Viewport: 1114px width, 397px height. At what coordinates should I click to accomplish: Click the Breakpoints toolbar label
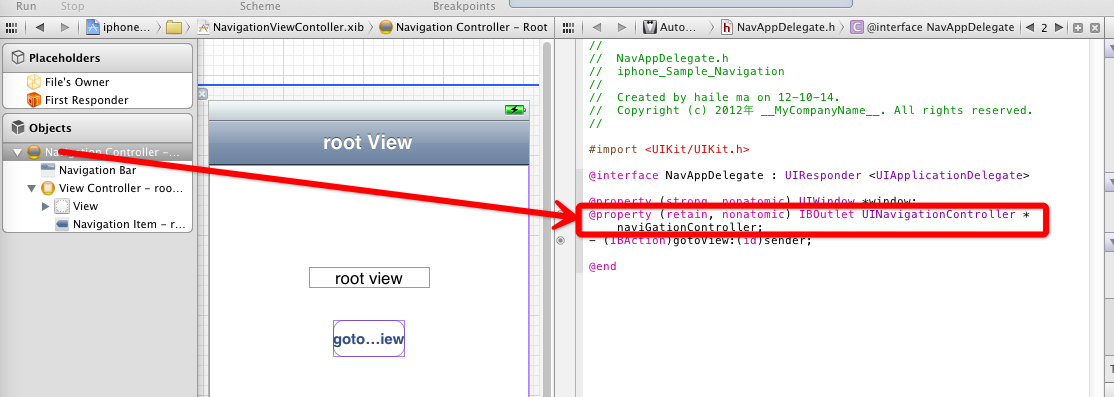click(x=464, y=6)
